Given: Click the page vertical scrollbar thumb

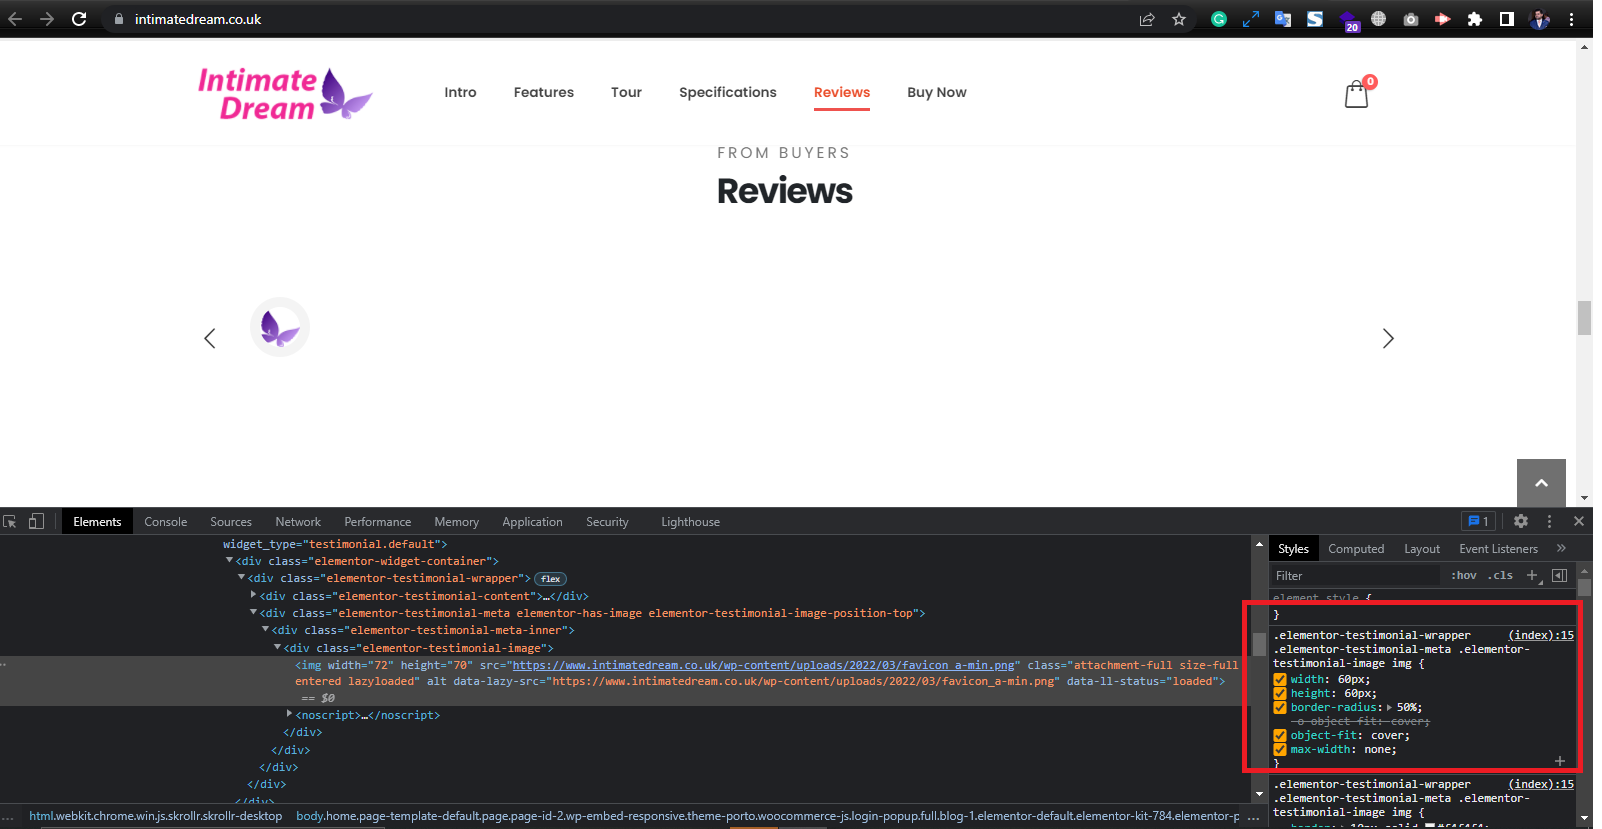Looking at the screenshot, I should coord(1584,318).
